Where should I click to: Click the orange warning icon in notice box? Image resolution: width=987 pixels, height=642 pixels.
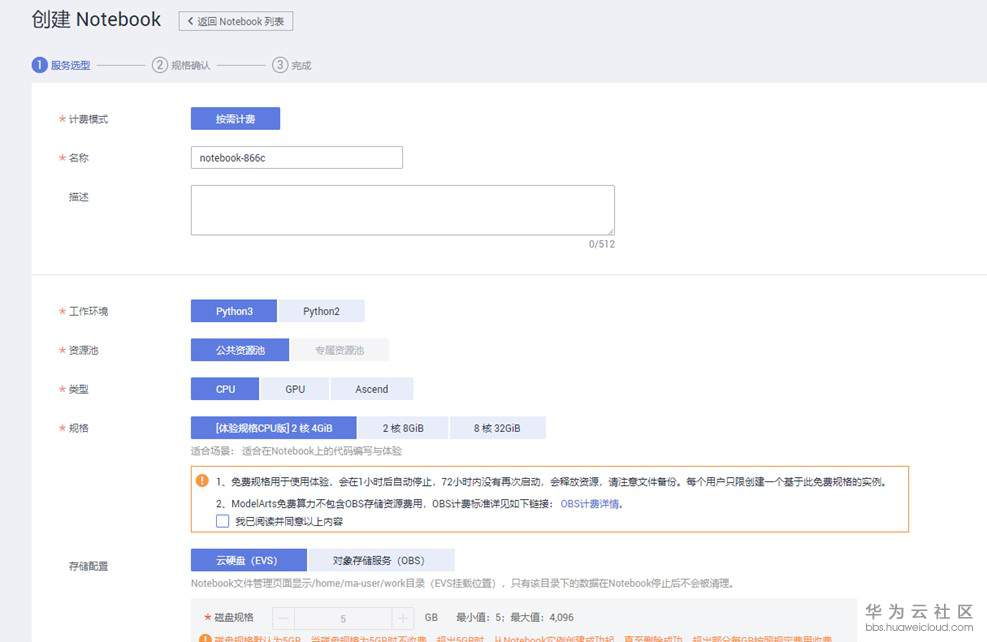coord(202,481)
